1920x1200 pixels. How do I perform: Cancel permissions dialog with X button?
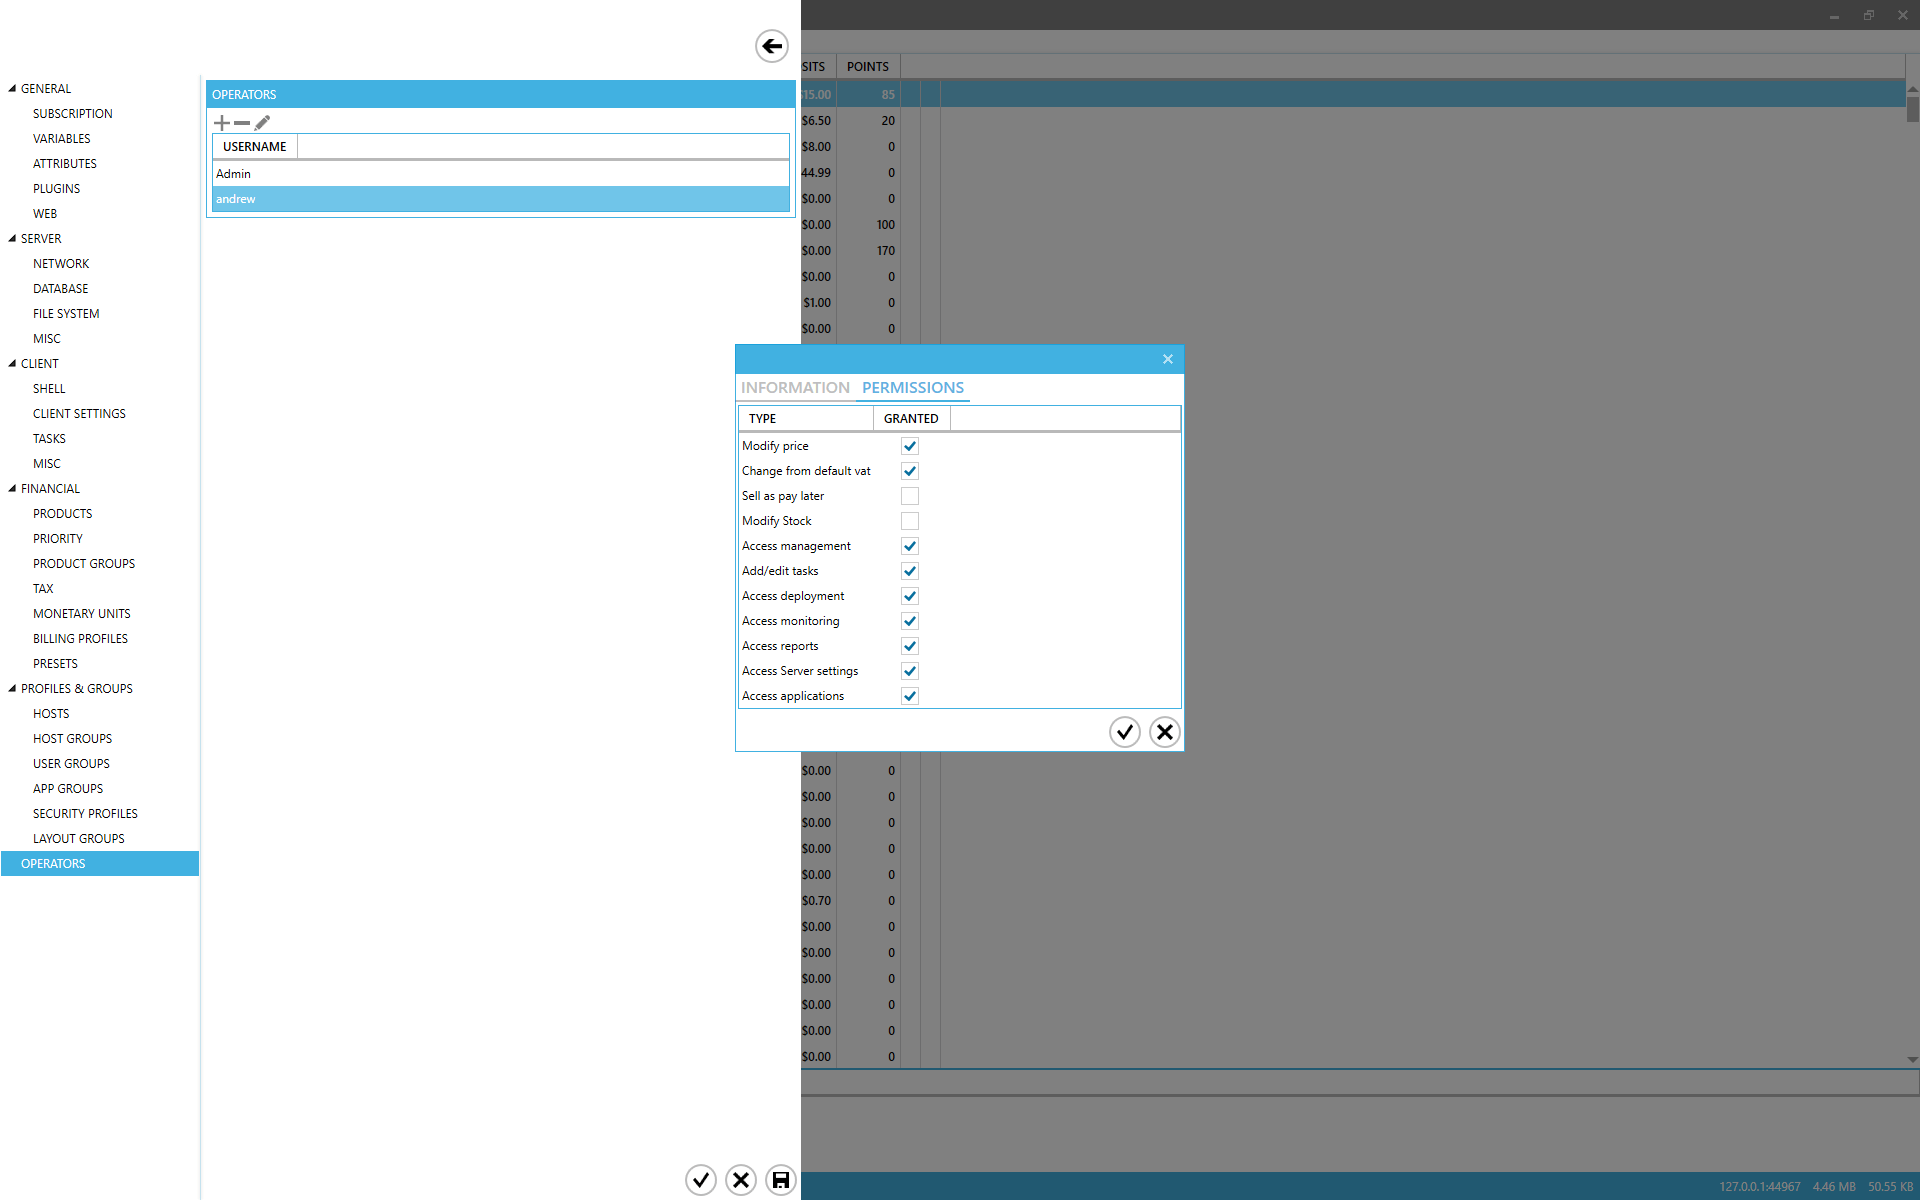[x=1164, y=732]
